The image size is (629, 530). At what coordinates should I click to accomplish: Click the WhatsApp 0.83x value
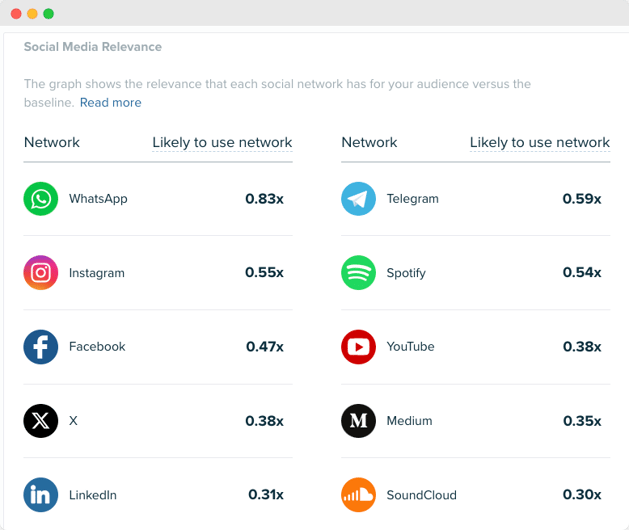[264, 199]
